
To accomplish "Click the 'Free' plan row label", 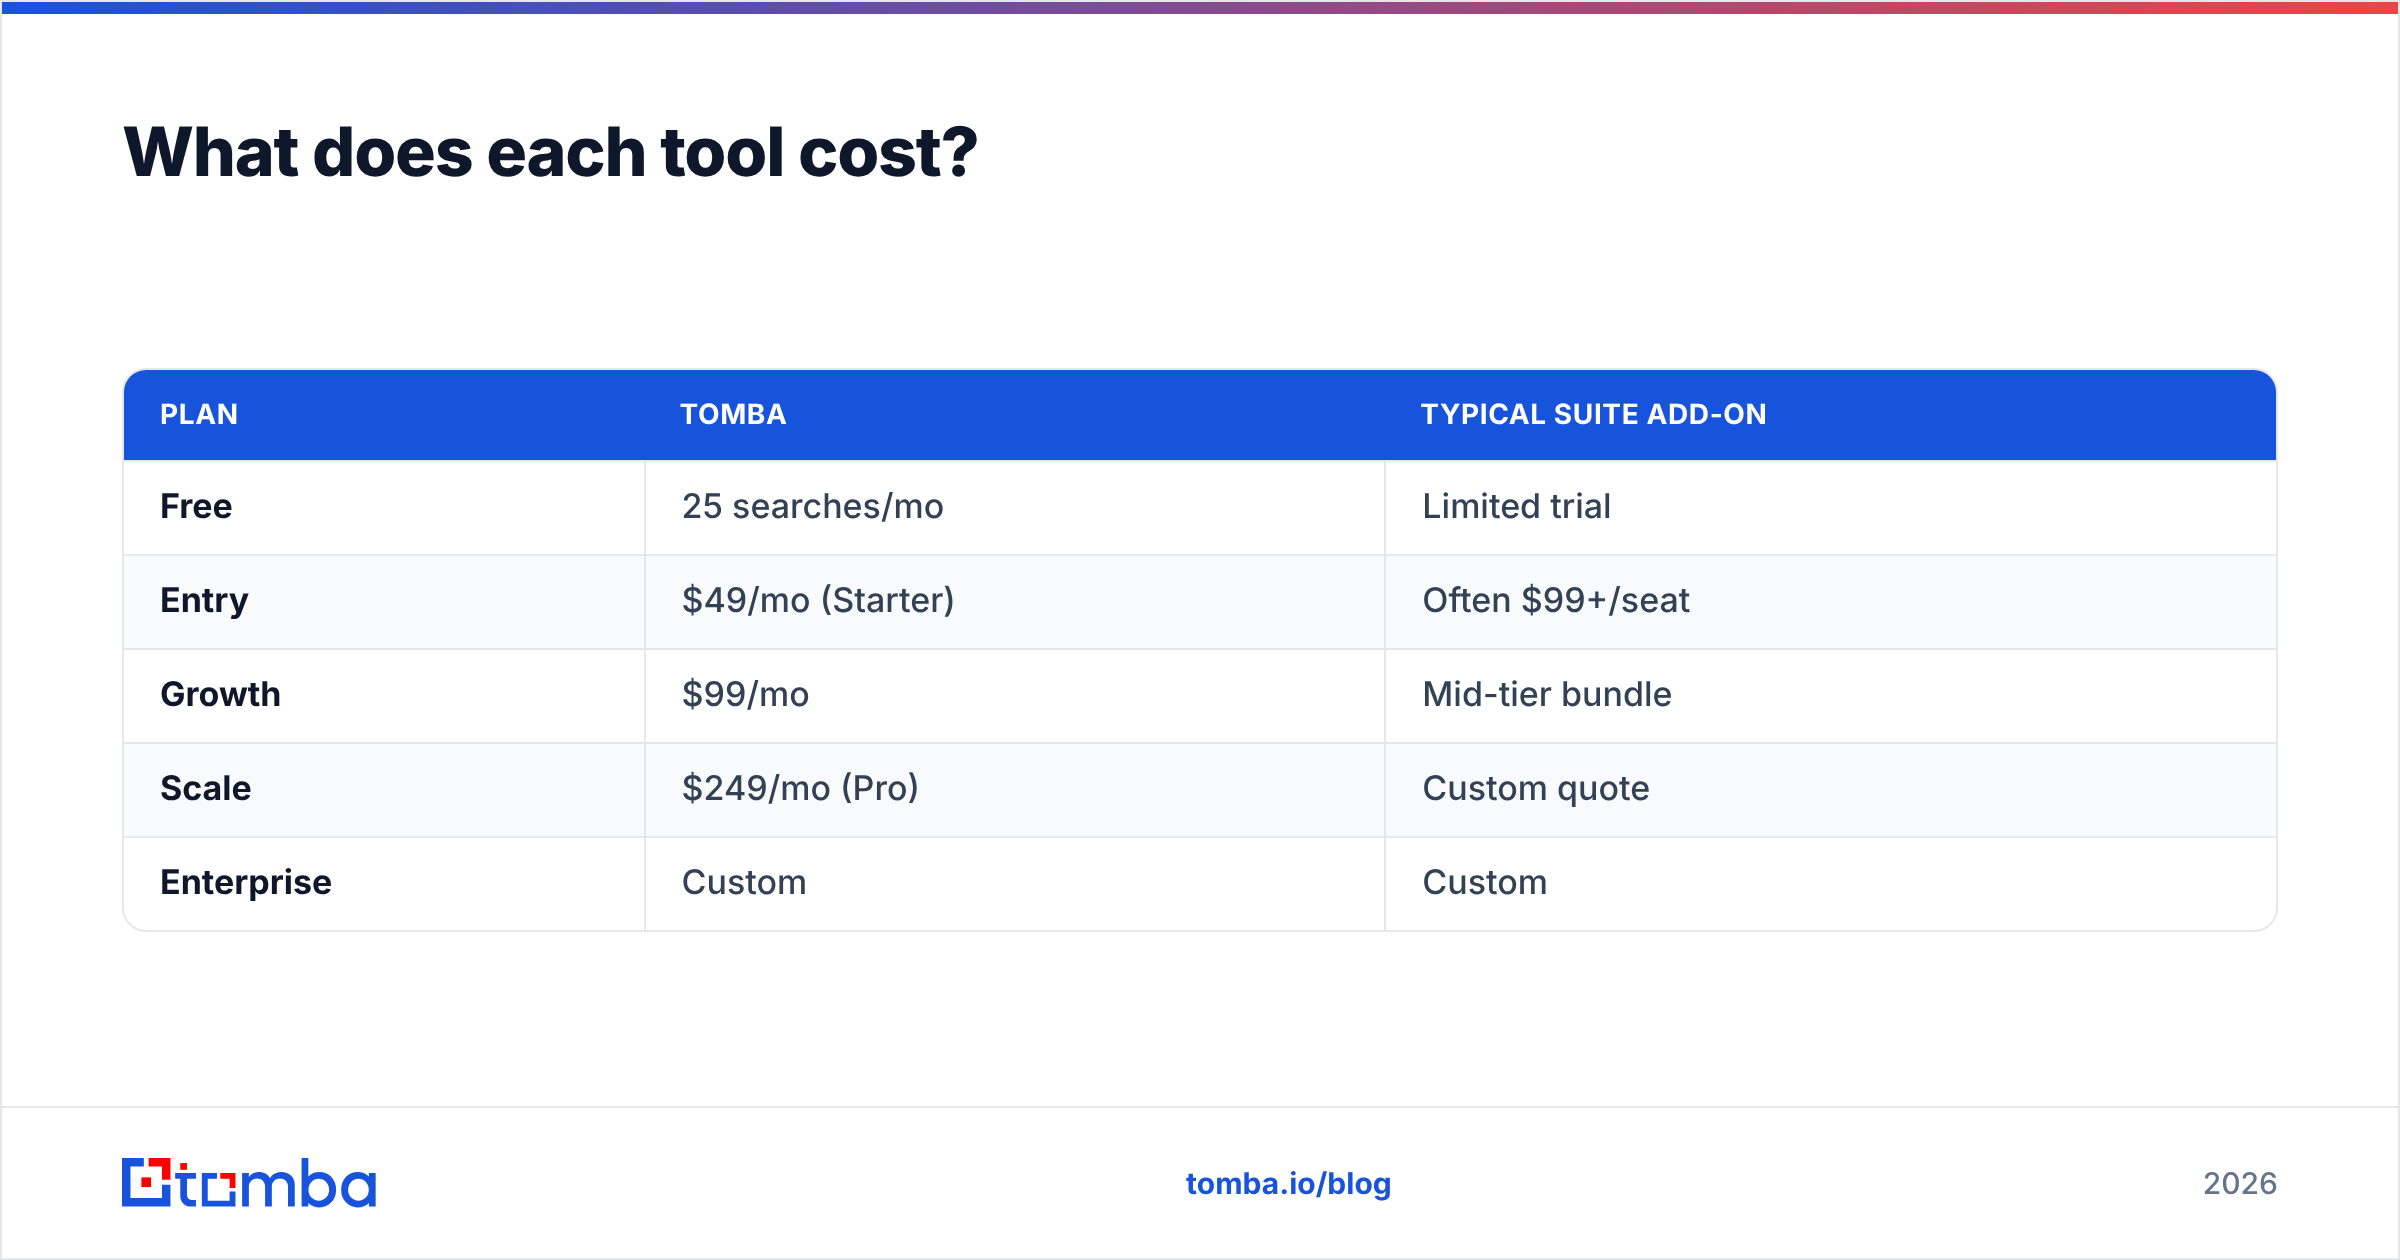I will (x=196, y=506).
